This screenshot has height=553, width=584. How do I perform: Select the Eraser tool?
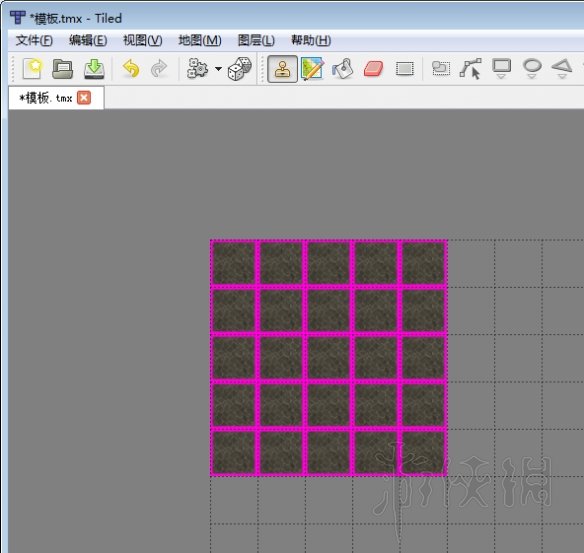pos(374,69)
